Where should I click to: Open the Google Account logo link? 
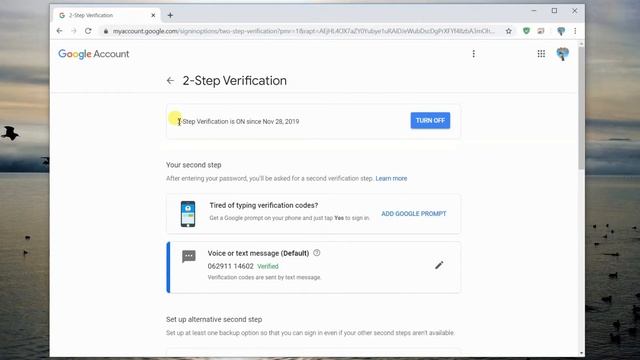[x=93, y=54]
